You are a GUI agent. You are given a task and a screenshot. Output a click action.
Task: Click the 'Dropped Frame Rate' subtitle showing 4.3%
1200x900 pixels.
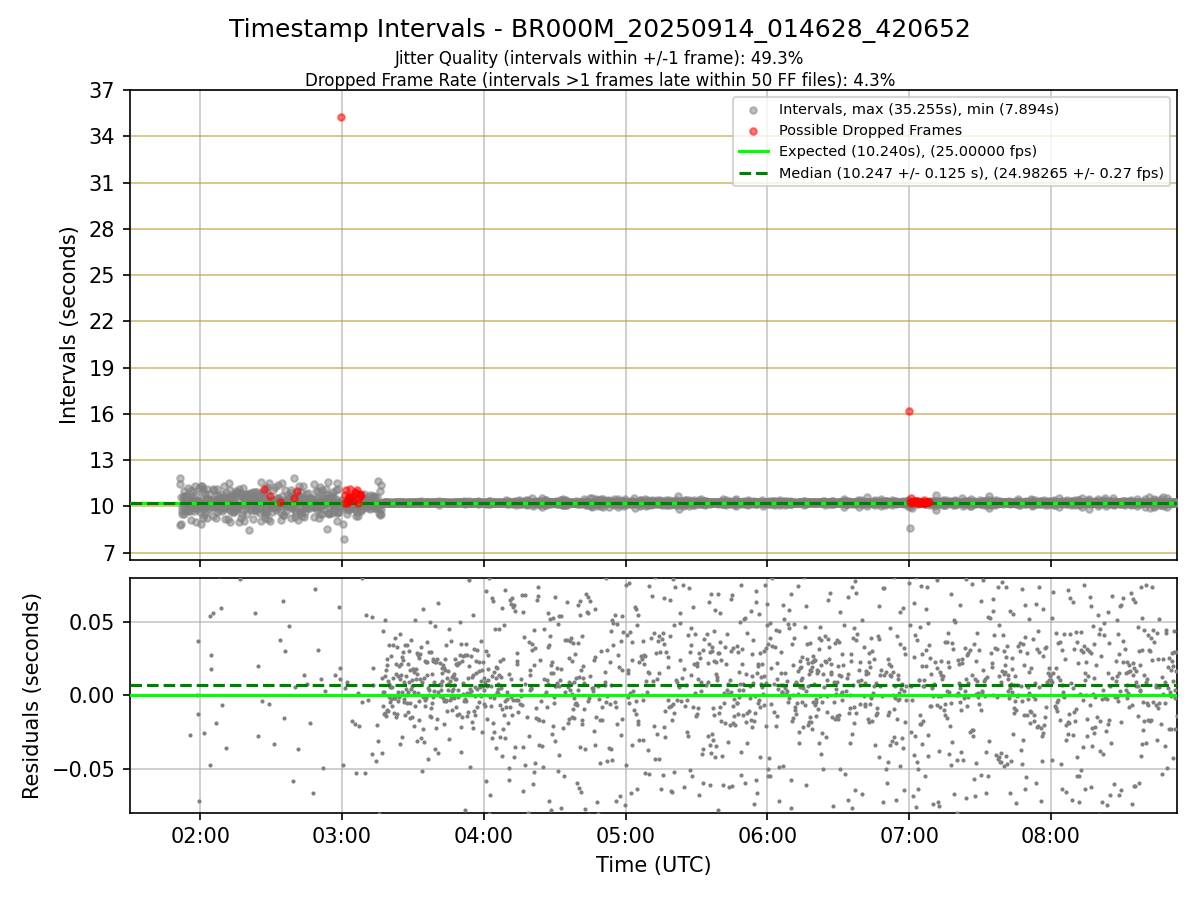(x=599, y=79)
